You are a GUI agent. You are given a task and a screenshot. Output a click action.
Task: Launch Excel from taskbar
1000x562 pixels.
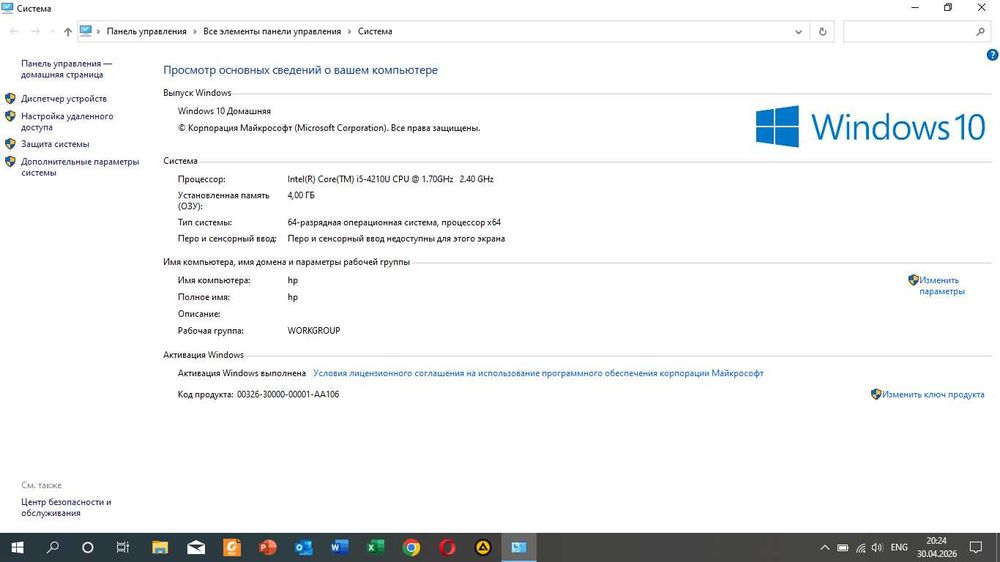click(x=375, y=547)
